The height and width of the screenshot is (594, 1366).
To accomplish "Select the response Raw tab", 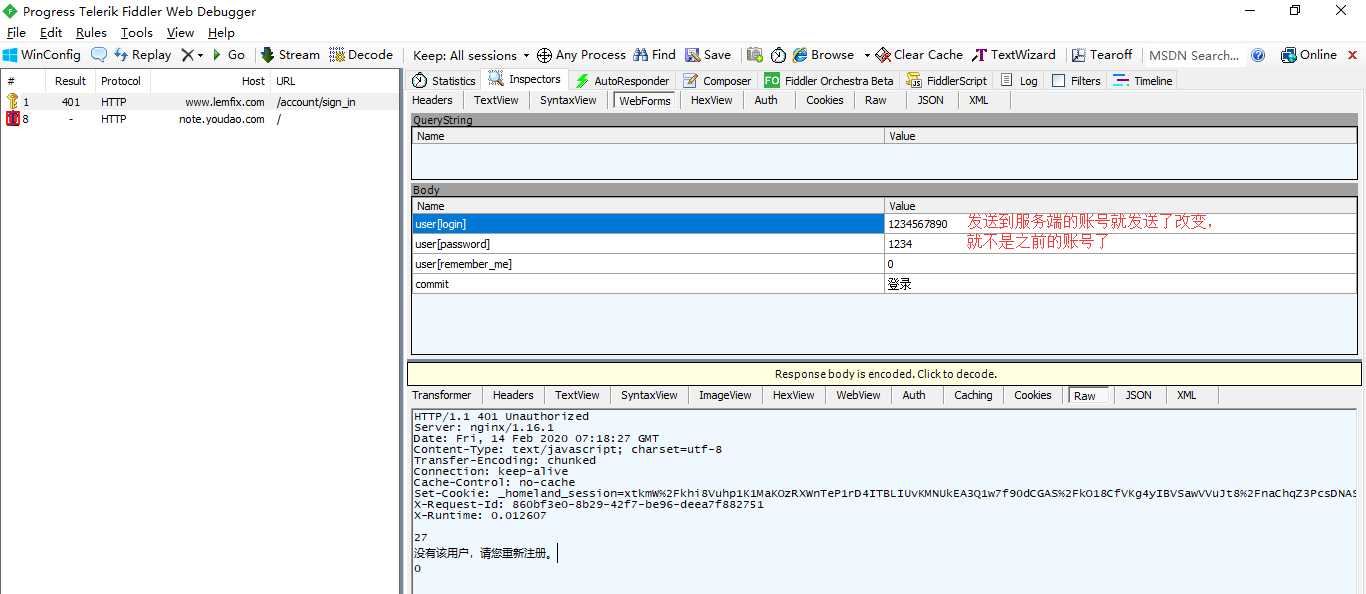I will (x=1088, y=396).
